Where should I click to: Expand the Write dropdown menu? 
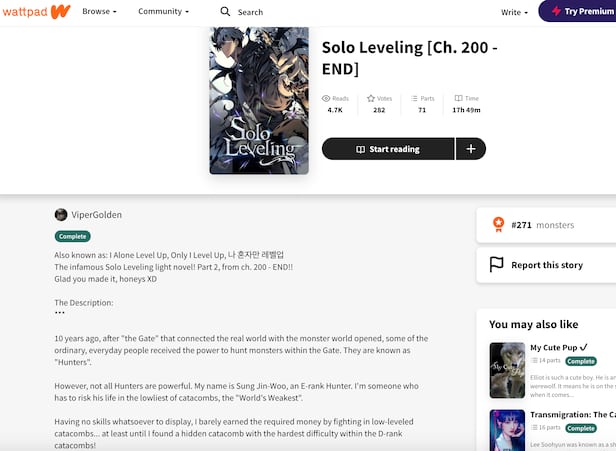pos(514,12)
